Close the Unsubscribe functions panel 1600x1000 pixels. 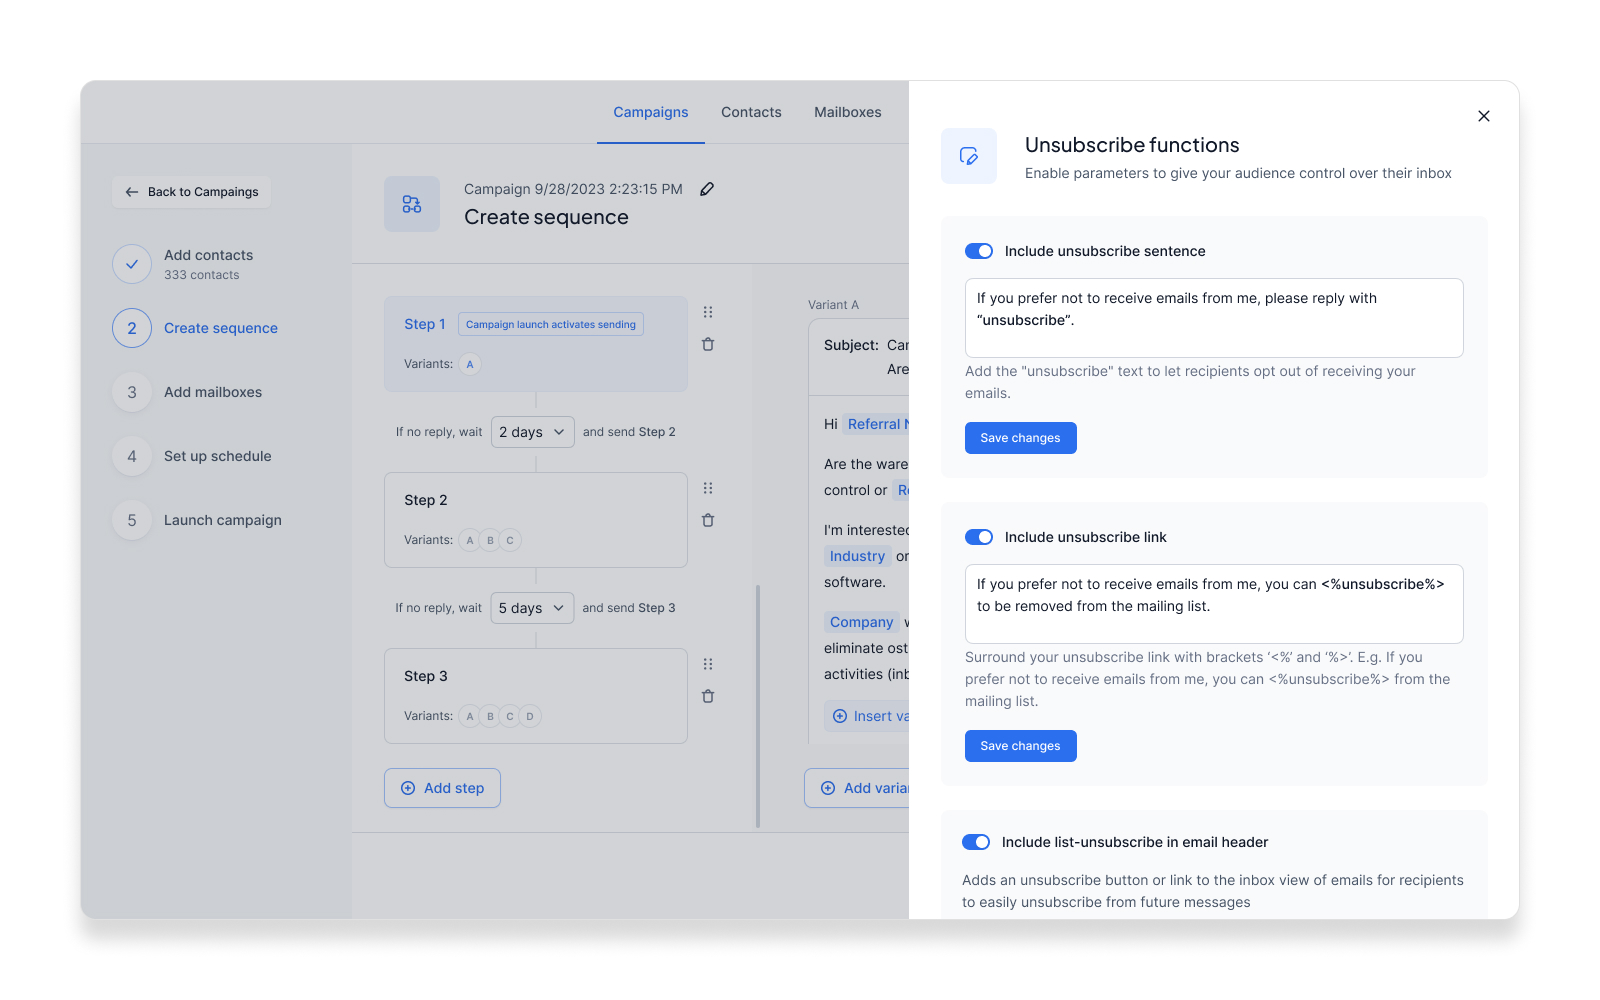point(1484,116)
